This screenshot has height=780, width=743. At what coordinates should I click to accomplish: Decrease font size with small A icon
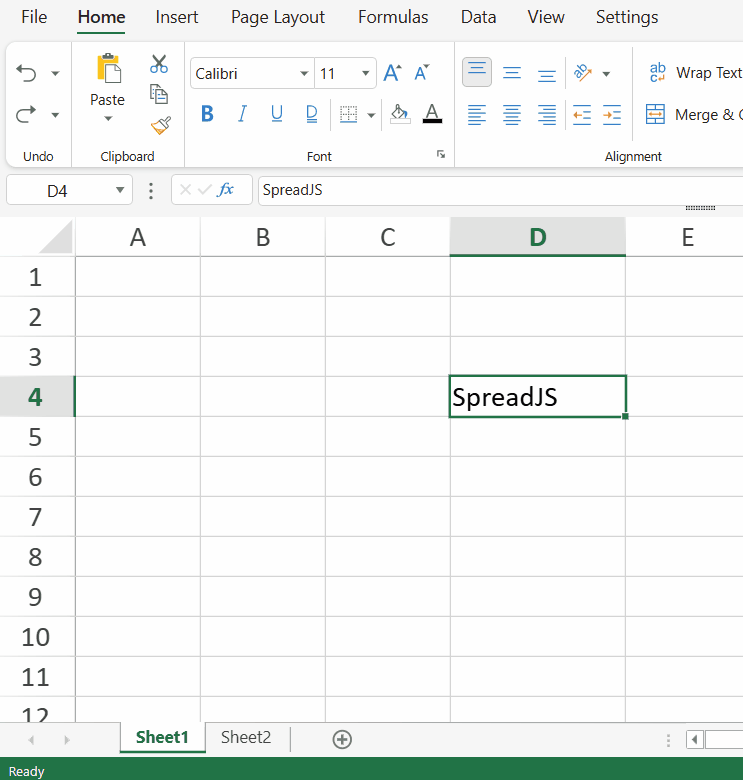click(x=422, y=73)
